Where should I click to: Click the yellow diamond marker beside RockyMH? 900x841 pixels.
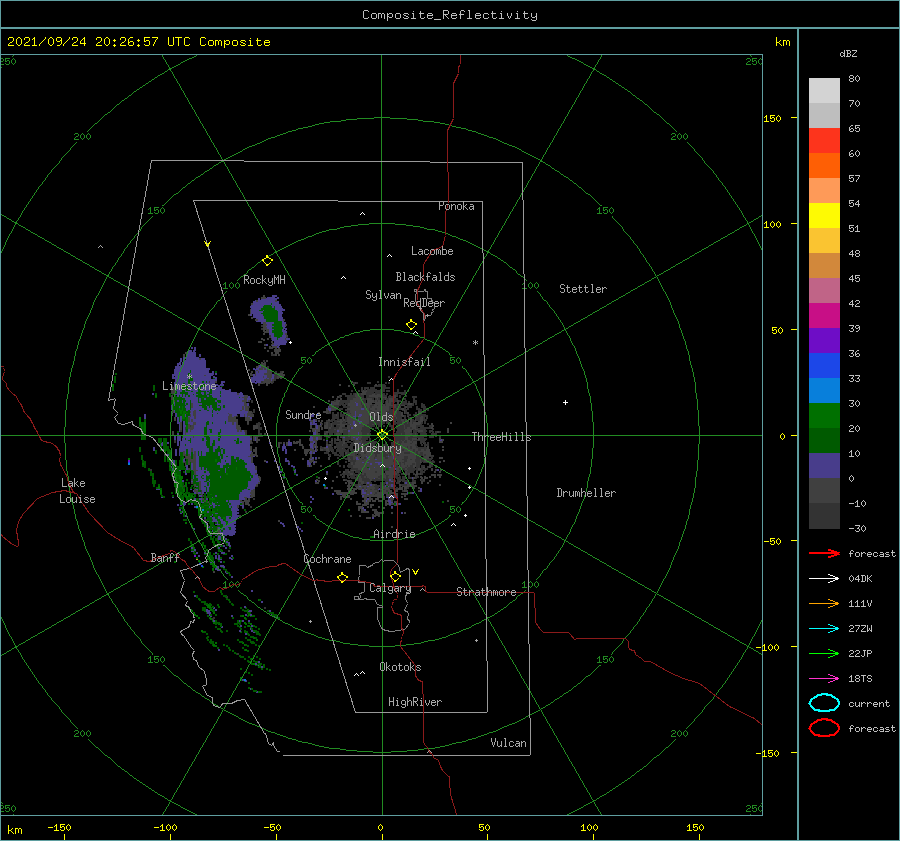[267, 261]
